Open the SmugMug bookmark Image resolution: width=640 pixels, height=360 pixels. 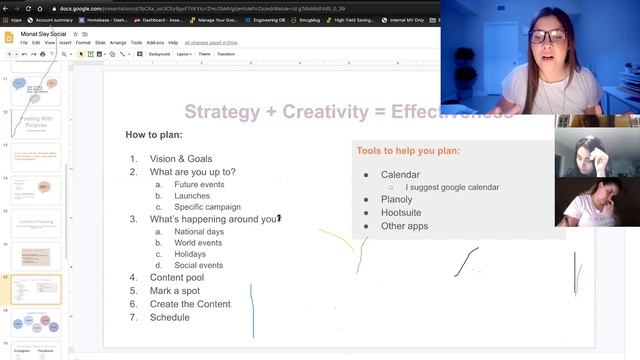point(305,20)
